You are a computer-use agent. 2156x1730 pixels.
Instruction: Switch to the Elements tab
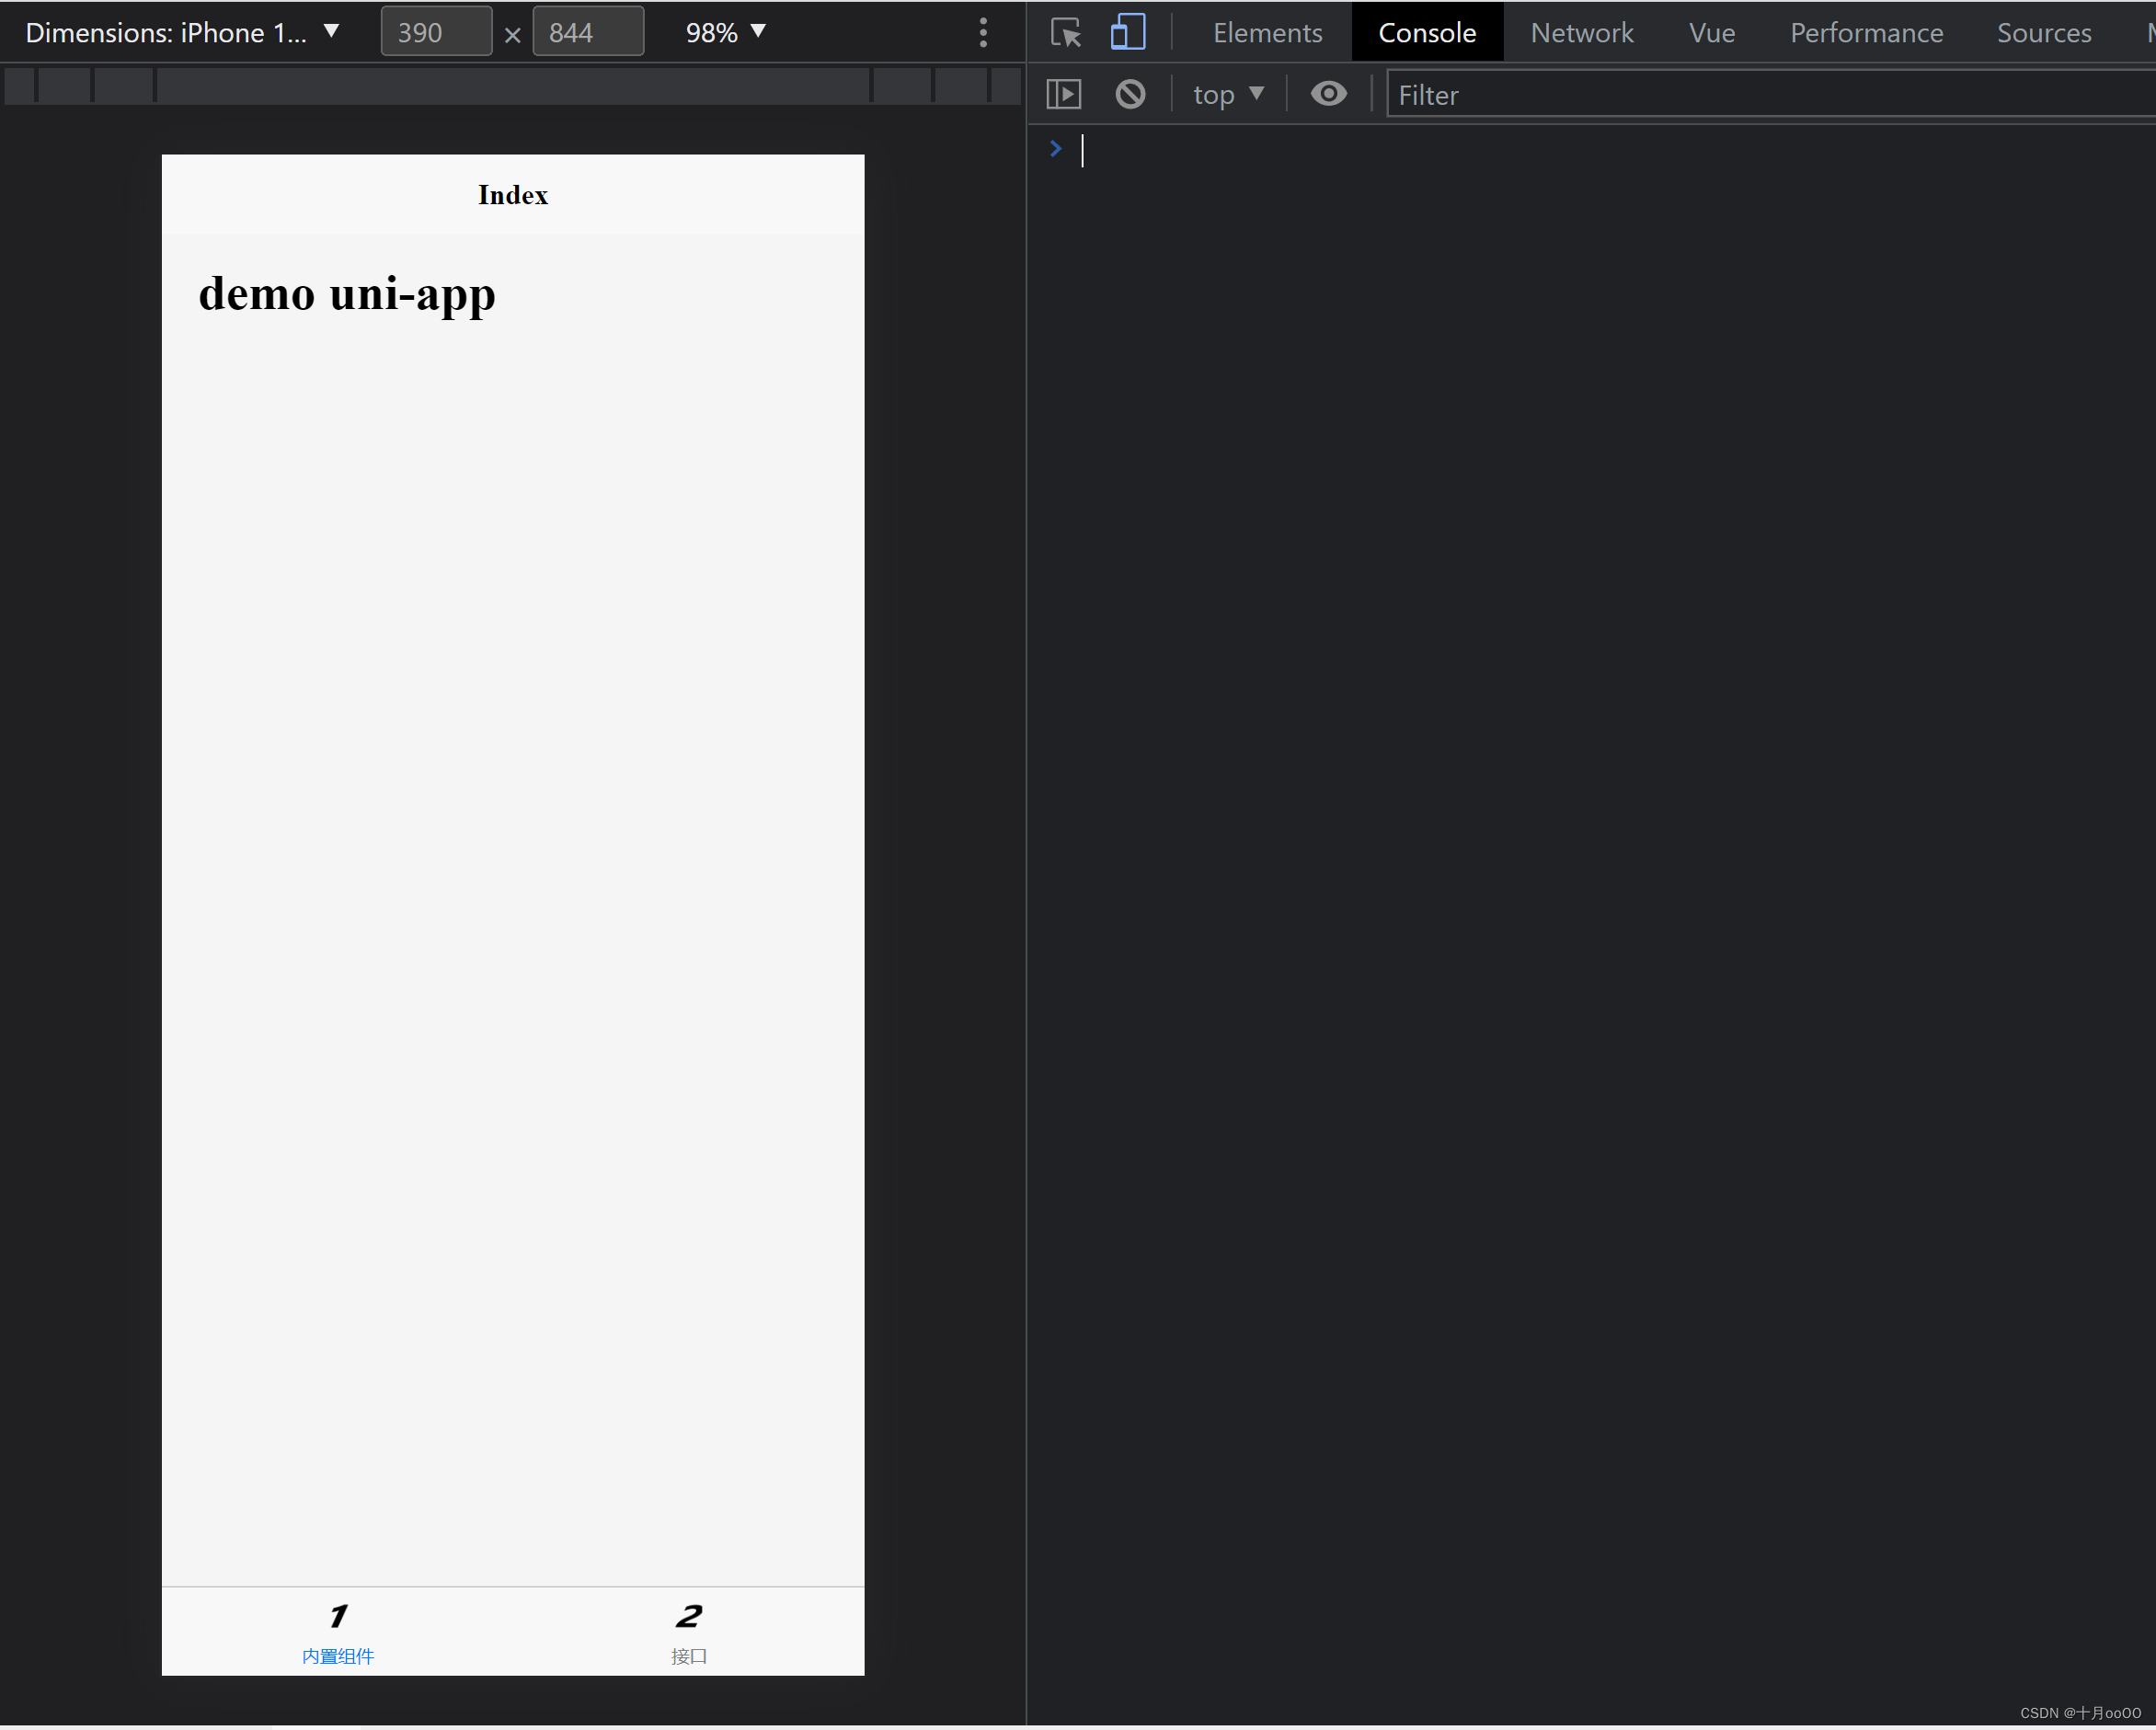tap(1267, 33)
